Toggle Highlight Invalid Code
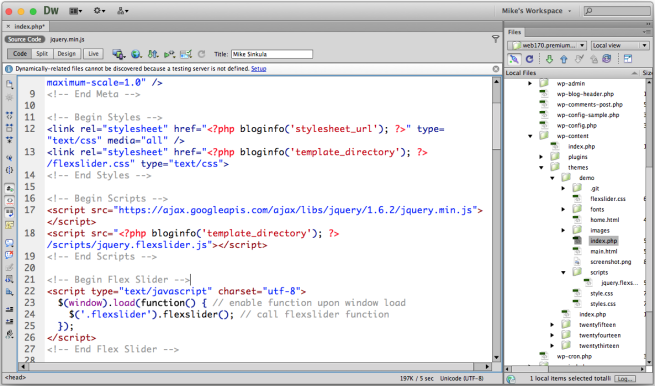655x386 pixels. point(9,201)
